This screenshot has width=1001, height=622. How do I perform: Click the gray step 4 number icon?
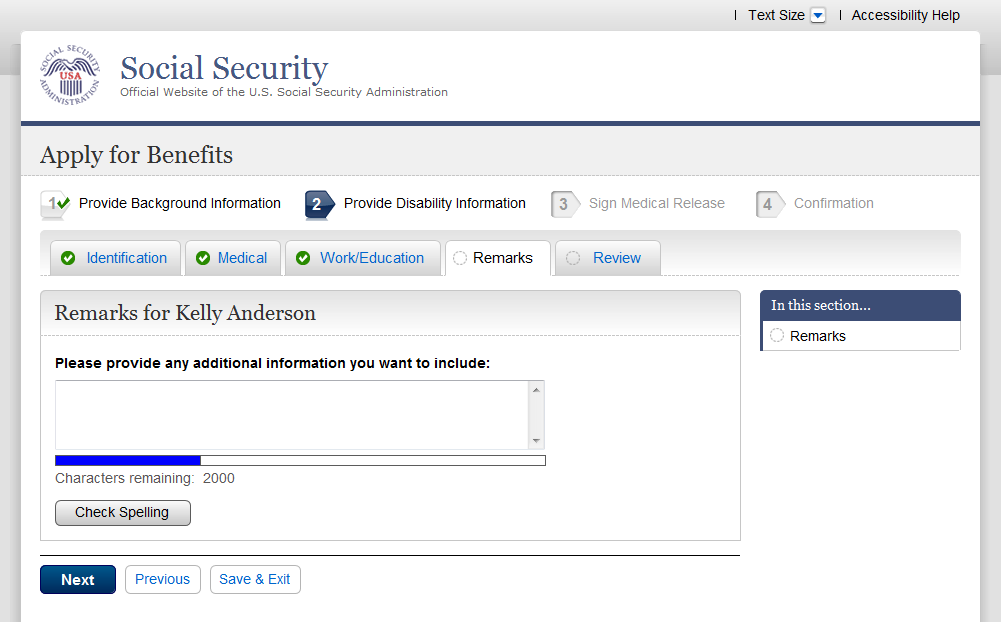(769, 204)
